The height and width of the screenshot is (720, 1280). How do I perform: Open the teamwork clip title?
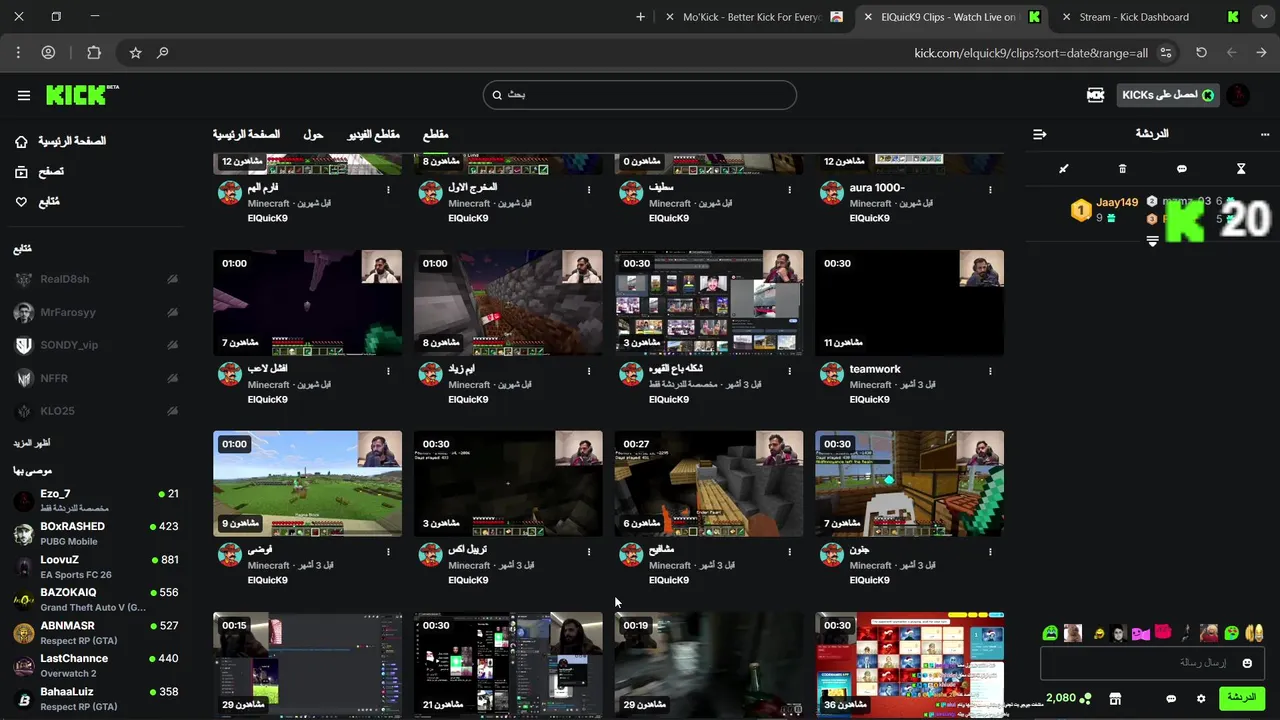pyautogui.click(x=875, y=369)
